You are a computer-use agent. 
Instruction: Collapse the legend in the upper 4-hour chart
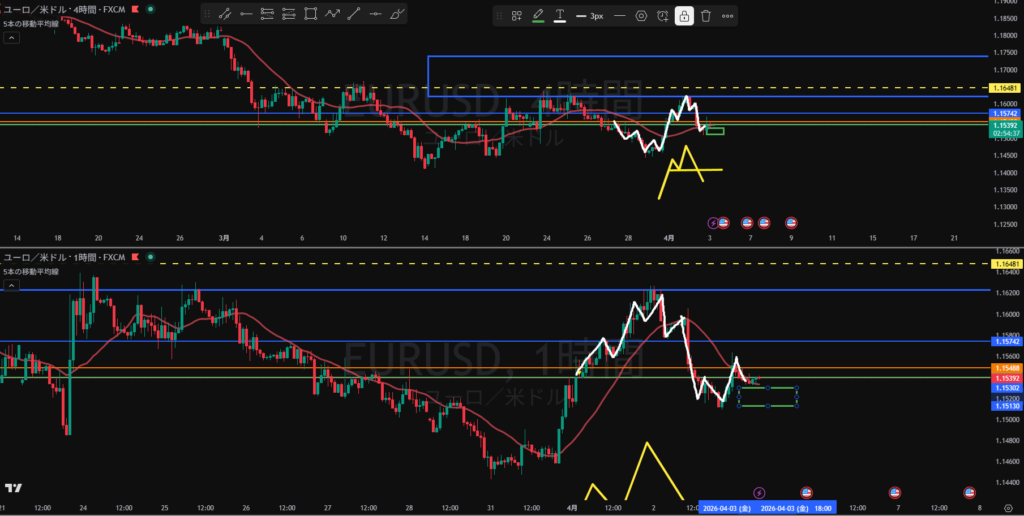point(11,37)
